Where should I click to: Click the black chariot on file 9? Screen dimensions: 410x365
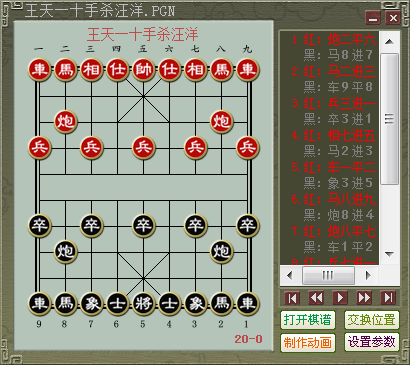coord(39,304)
